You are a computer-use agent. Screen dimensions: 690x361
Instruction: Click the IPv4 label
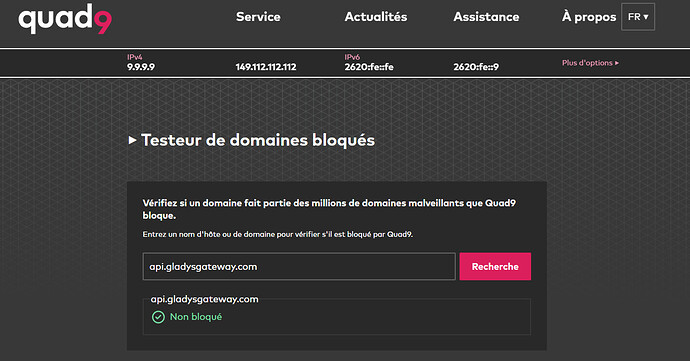pos(135,57)
